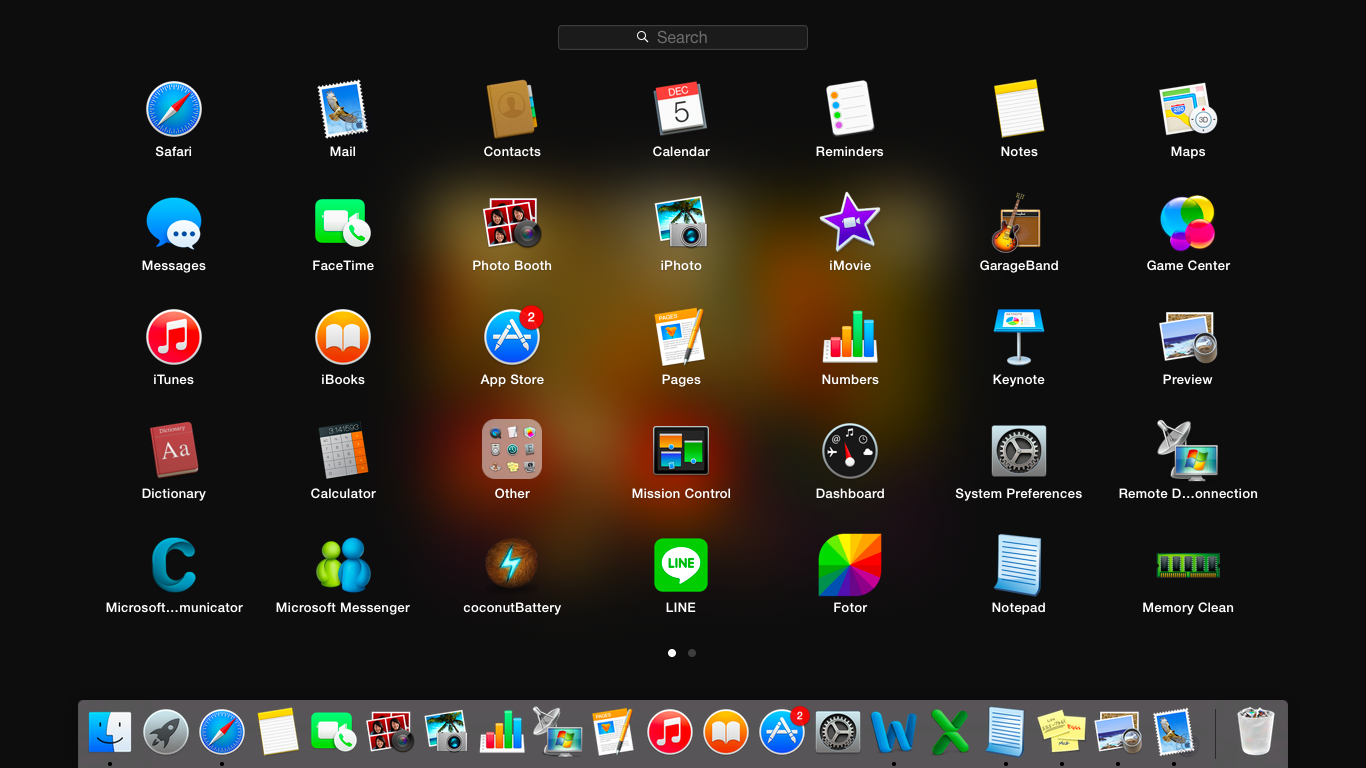Launch iTunes from the Launchpad grid
Screen dimensions: 1366x768
click(174, 337)
